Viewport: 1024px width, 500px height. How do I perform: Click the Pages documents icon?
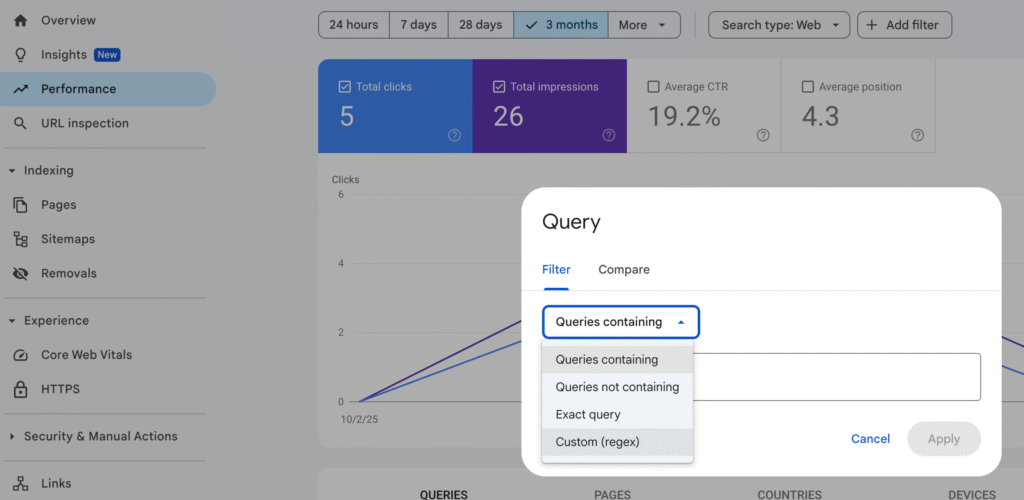click(21, 205)
